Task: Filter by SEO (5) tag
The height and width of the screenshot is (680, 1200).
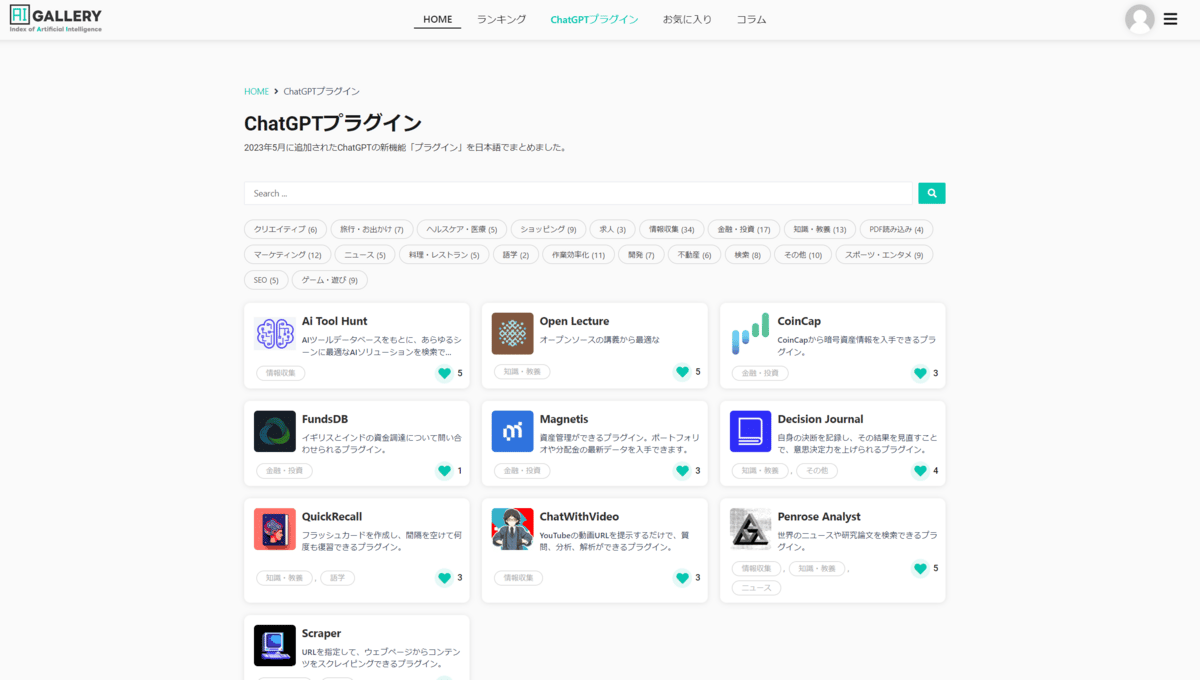Action: (x=266, y=280)
